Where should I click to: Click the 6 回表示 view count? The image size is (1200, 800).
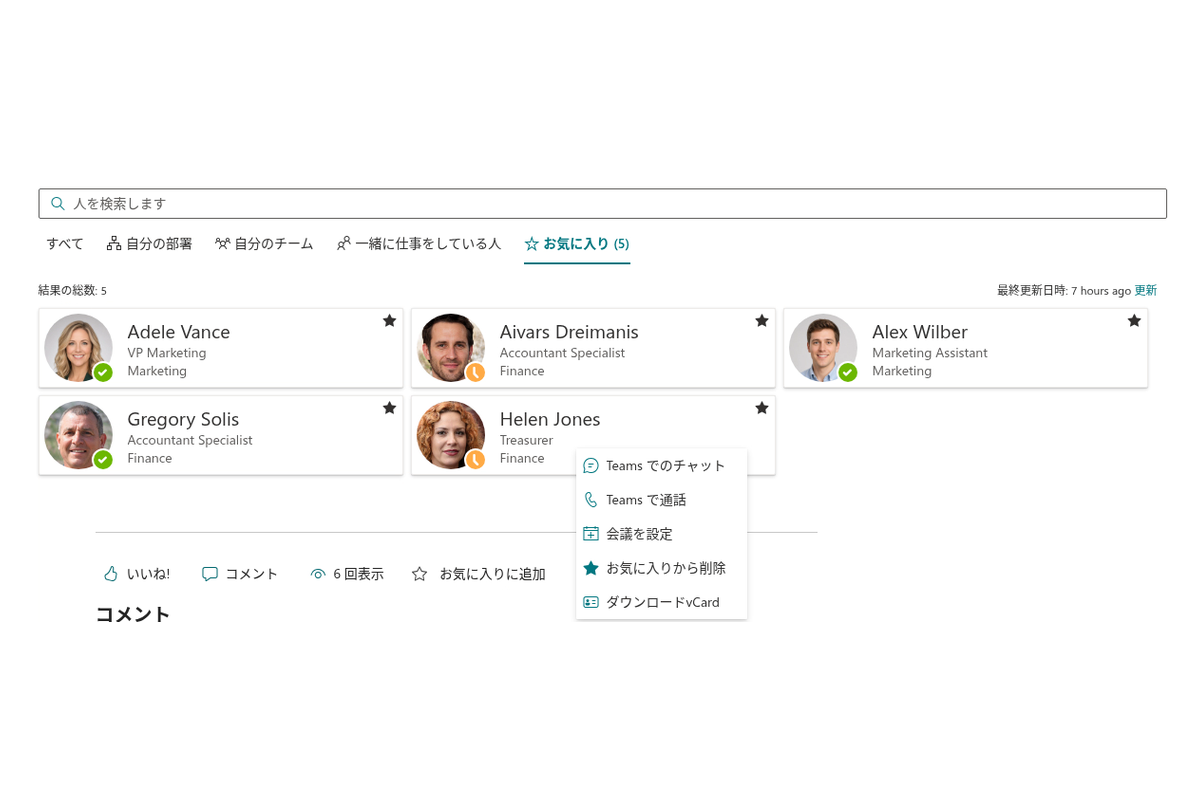347,574
